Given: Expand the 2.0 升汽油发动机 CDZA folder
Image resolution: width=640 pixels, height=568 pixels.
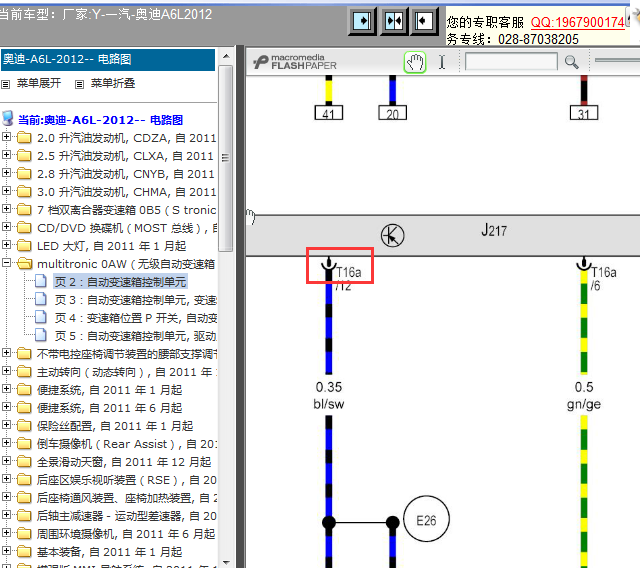Looking at the screenshot, I should click(6, 137).
